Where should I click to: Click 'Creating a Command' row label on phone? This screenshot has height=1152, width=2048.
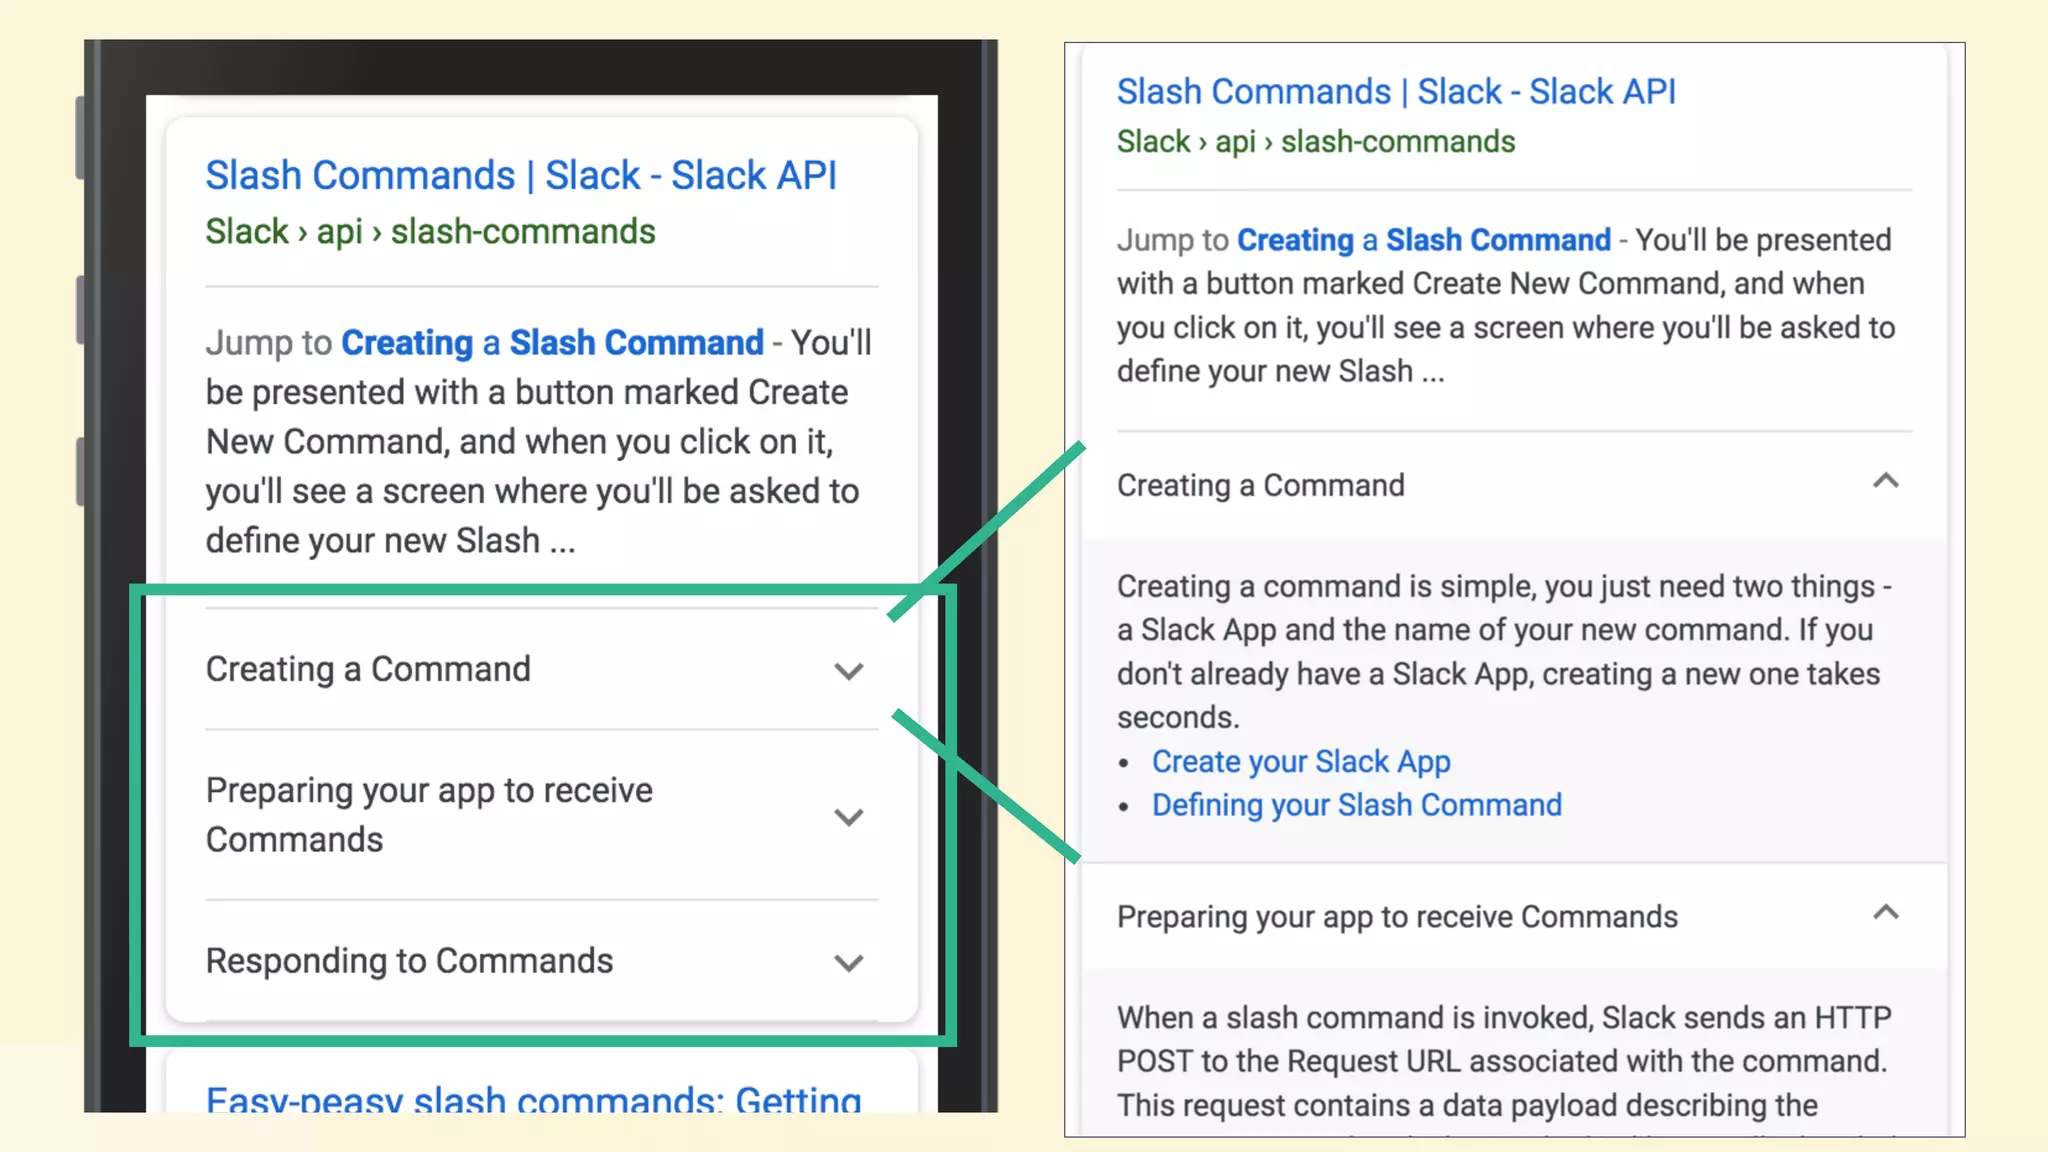click(368, 669)
